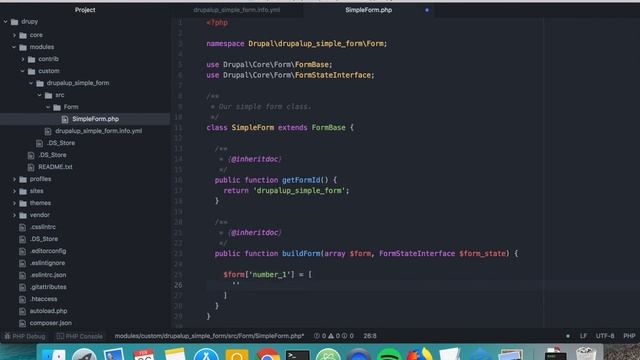Viewport: 640px width, 360px height.
Task: Click the buildForm function name
Action: tap(301, 253)
